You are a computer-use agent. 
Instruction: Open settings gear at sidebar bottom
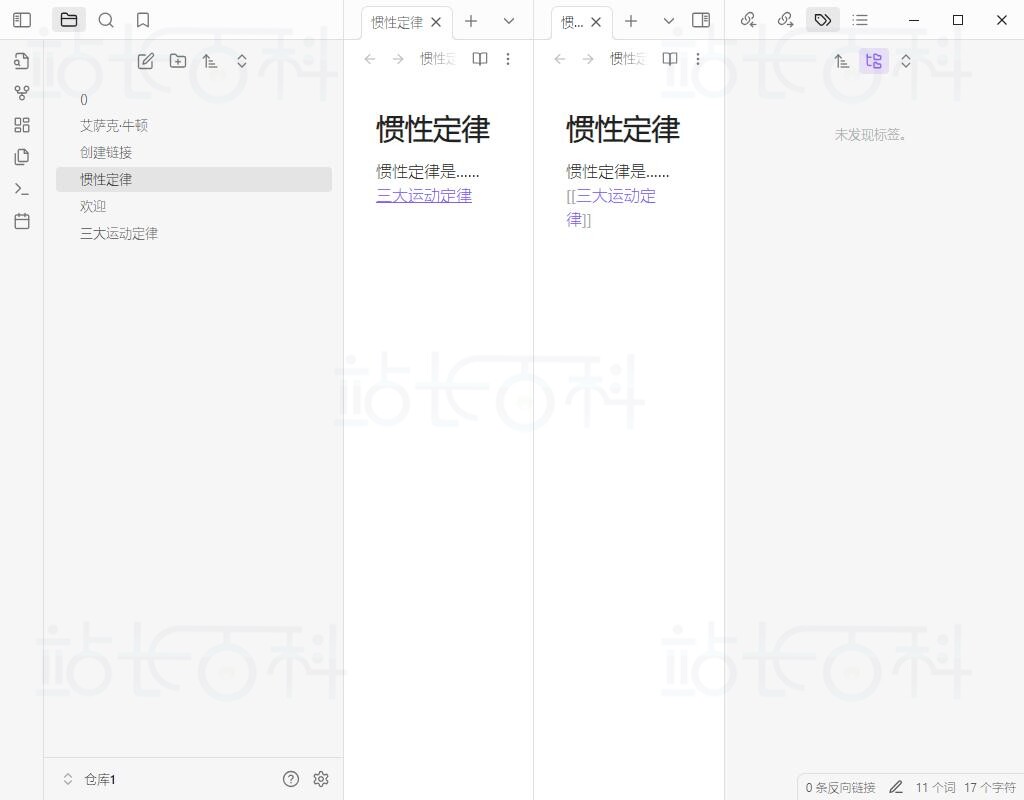pos(321,779)
